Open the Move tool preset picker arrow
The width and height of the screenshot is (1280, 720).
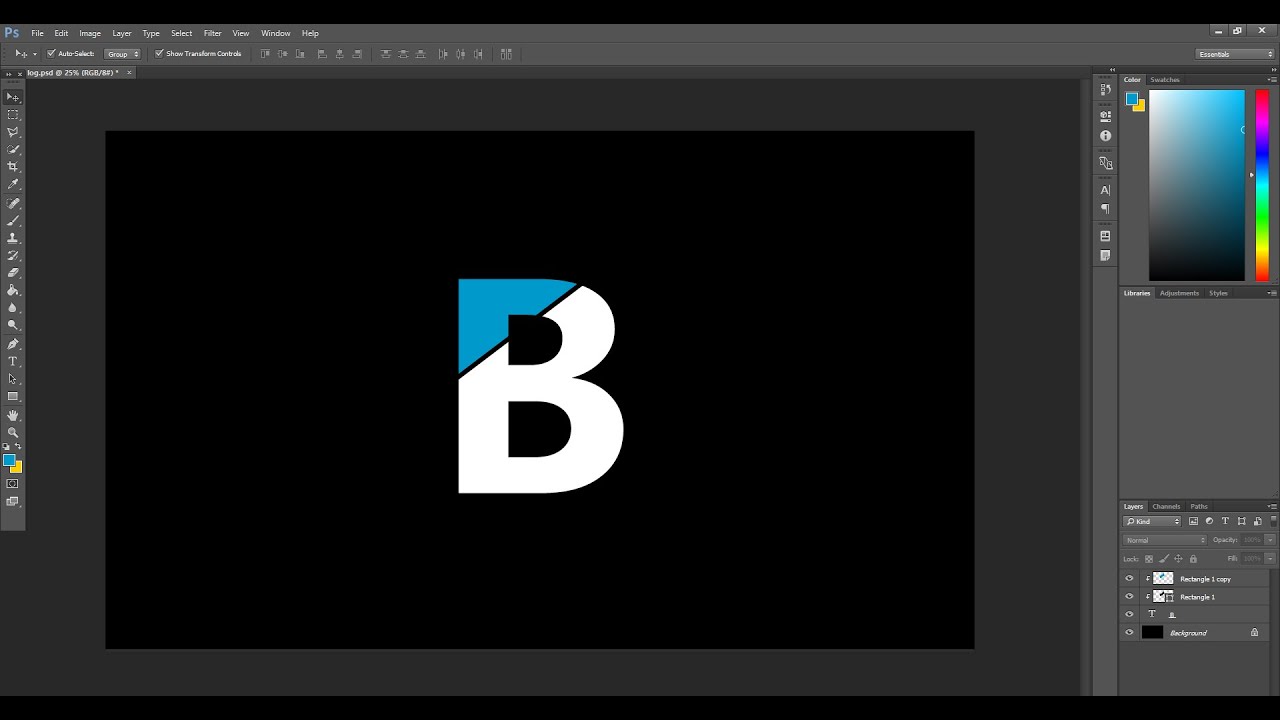click(x=35, y=54)
